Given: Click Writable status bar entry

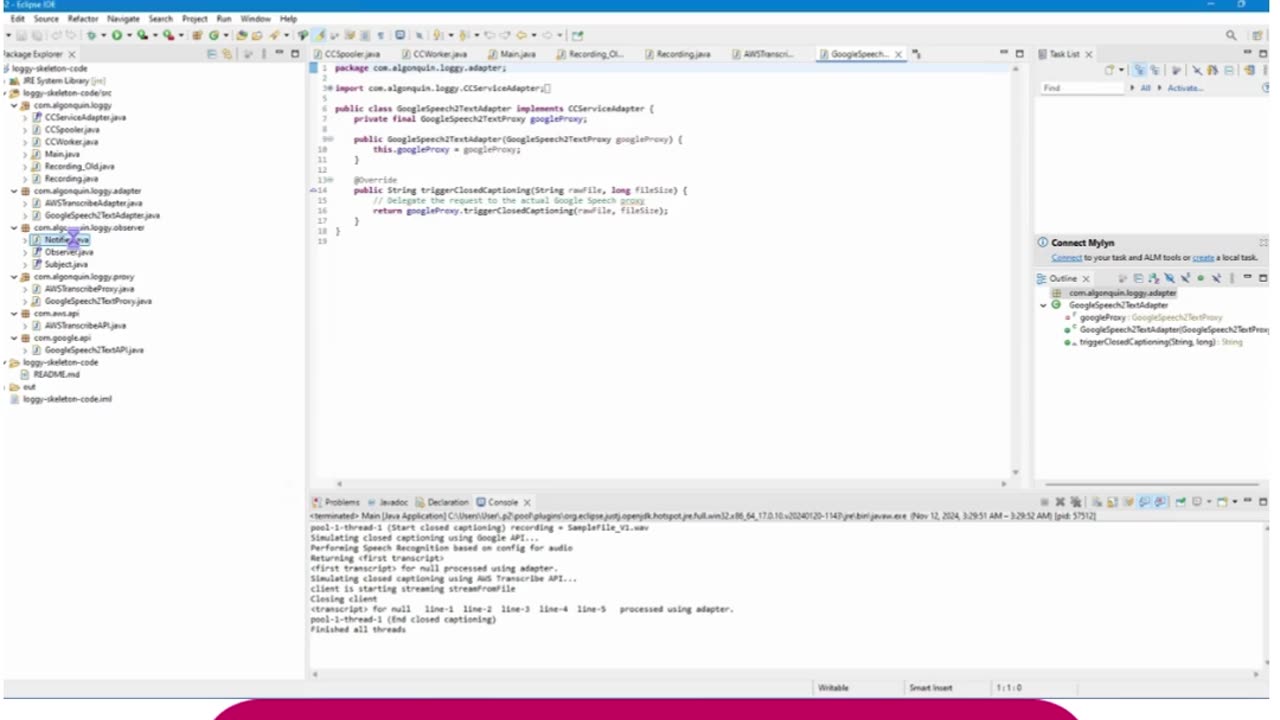Looking at the screenshot, I should click(833, 688).
